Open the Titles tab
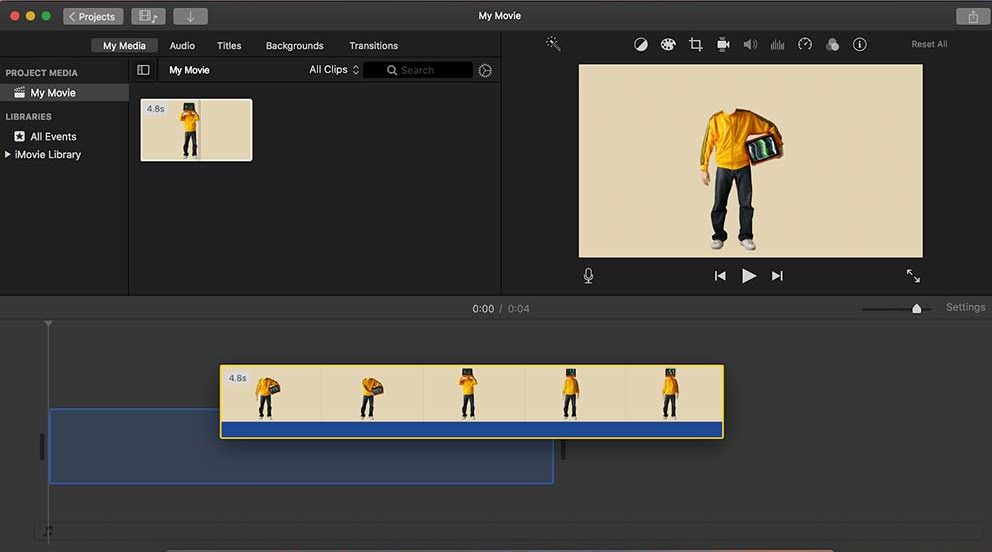 [x=229, y=46]
